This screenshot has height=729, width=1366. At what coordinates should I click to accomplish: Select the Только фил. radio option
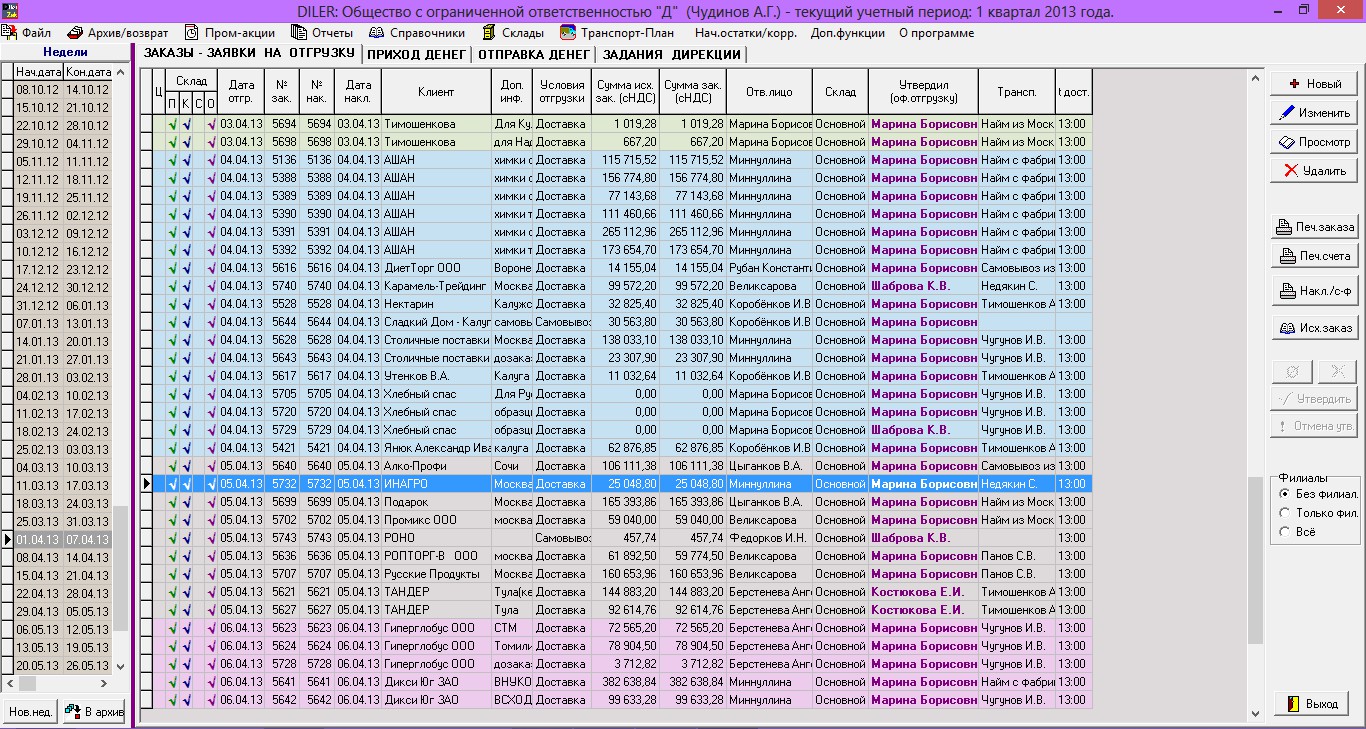pos(1318,513)
